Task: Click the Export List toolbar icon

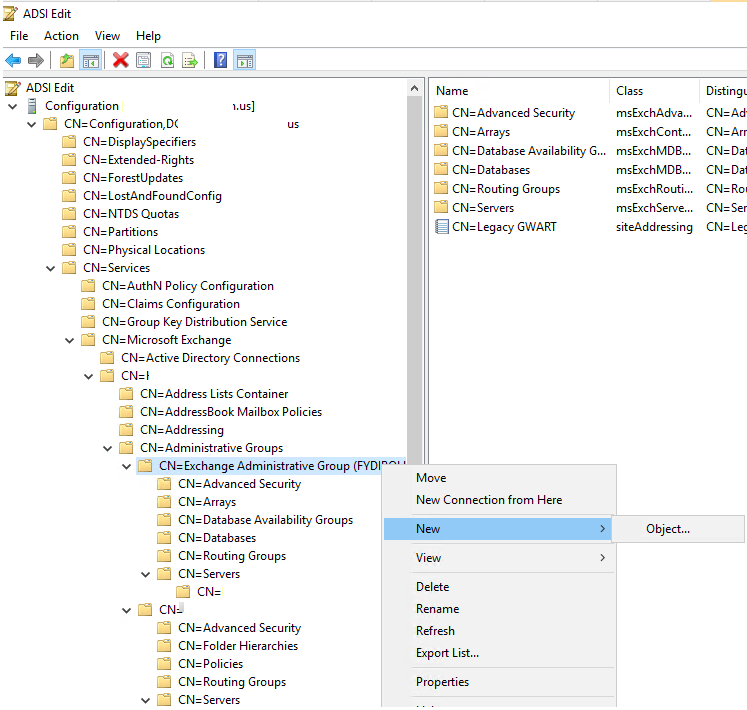Action: (x=190, y=61)
